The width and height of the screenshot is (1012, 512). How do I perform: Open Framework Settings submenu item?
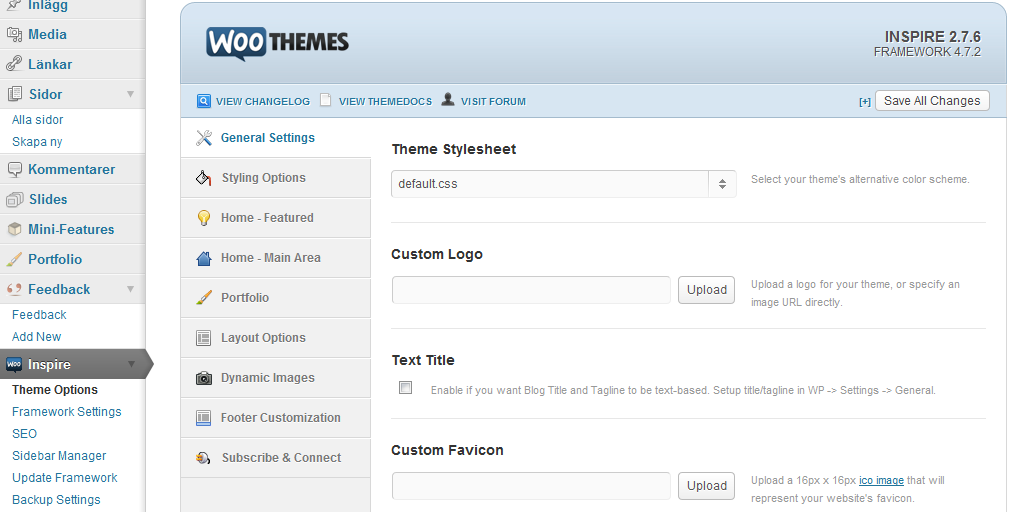tap(66, 411)
